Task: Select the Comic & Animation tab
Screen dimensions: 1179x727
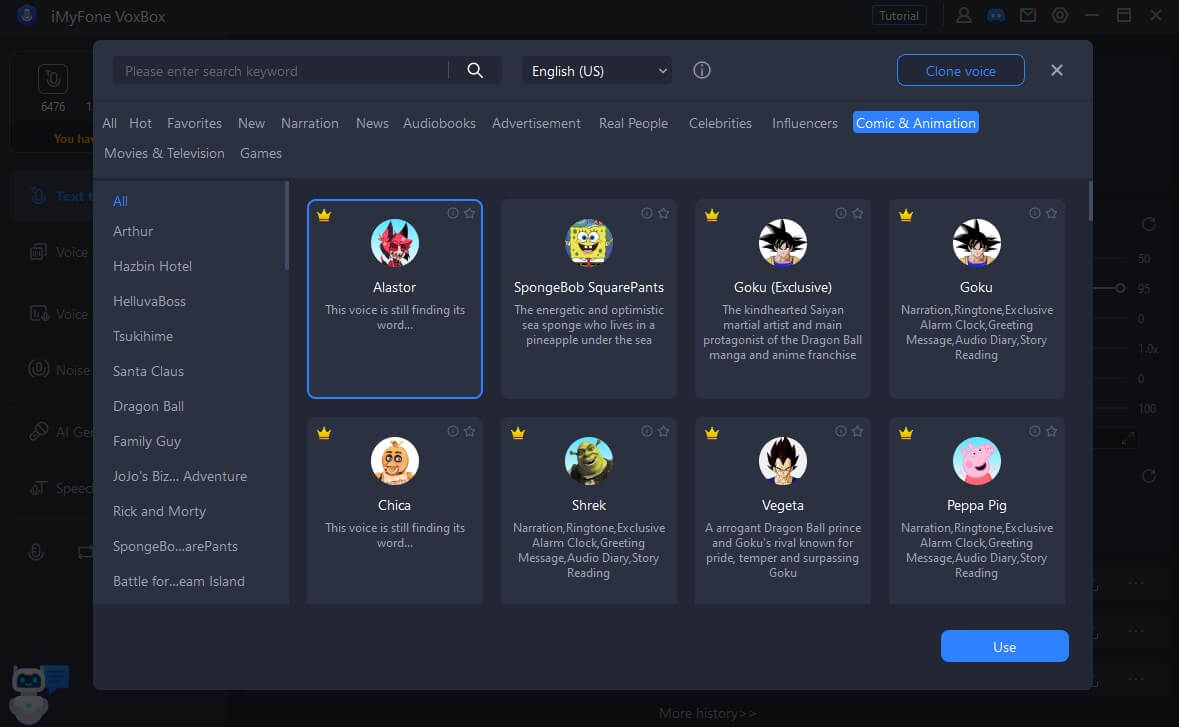Action: [915, 123]
